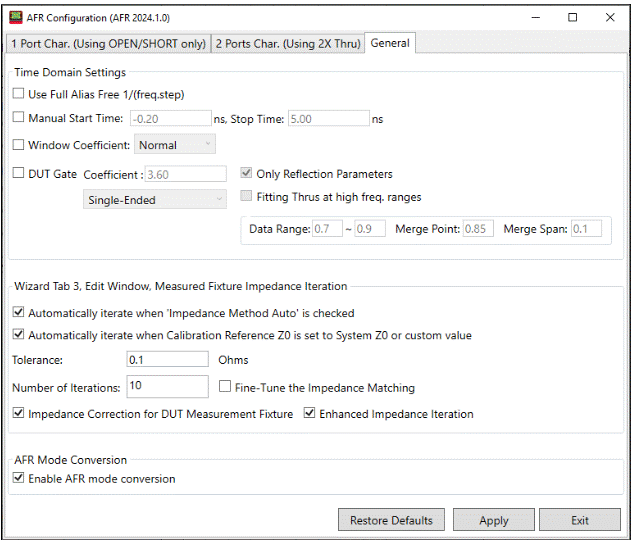The width and height of the screenshot is (637, 542).
Task: Switch to 1 Port Char. tab
Action: coord(107,43)
